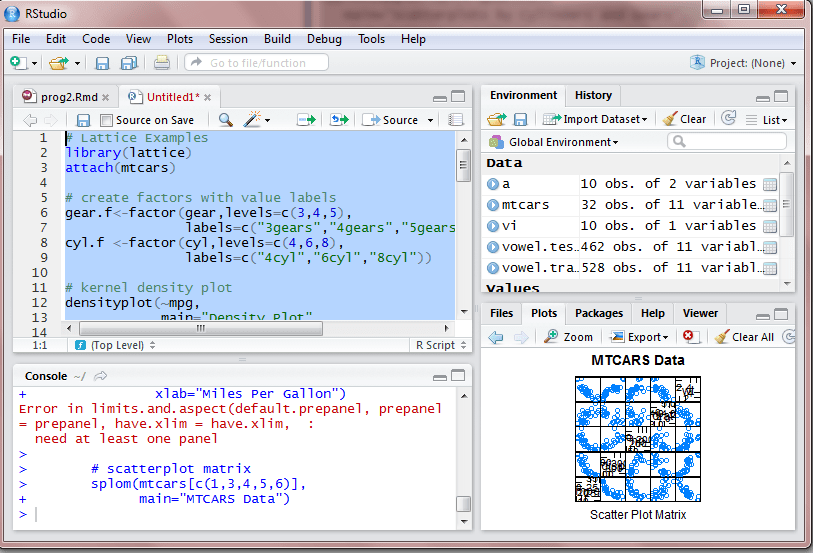Open the Tools menu
Viewport: 813px width, 553px height.
pos(371,39)
